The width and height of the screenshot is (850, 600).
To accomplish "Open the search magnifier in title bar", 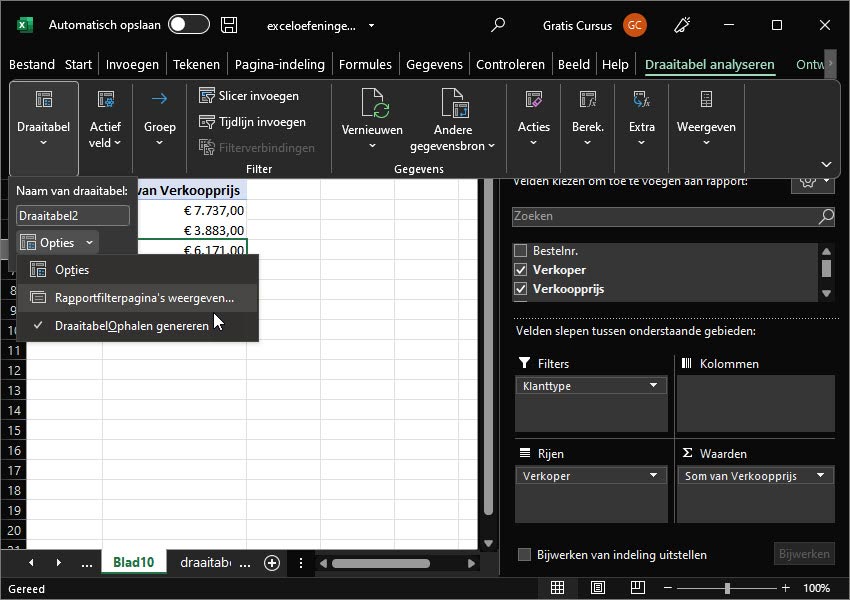I will 498,25.
